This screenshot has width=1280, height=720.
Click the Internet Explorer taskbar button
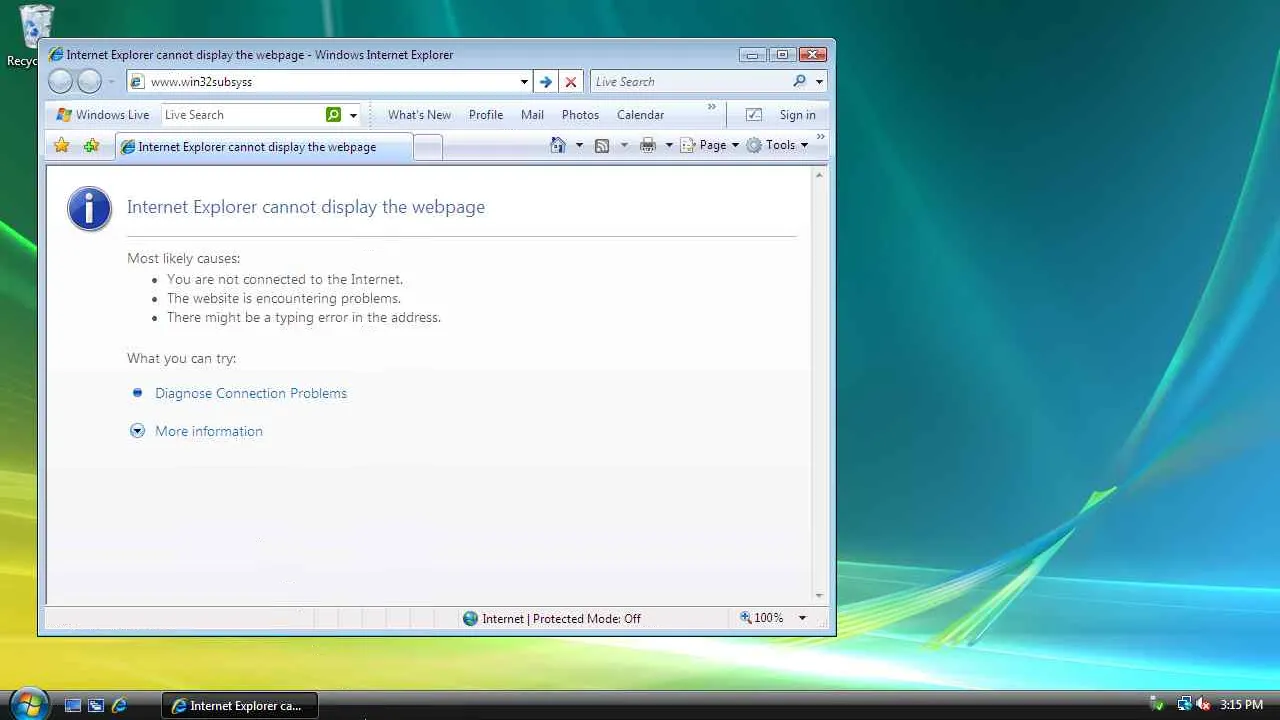tap(240, 705)
